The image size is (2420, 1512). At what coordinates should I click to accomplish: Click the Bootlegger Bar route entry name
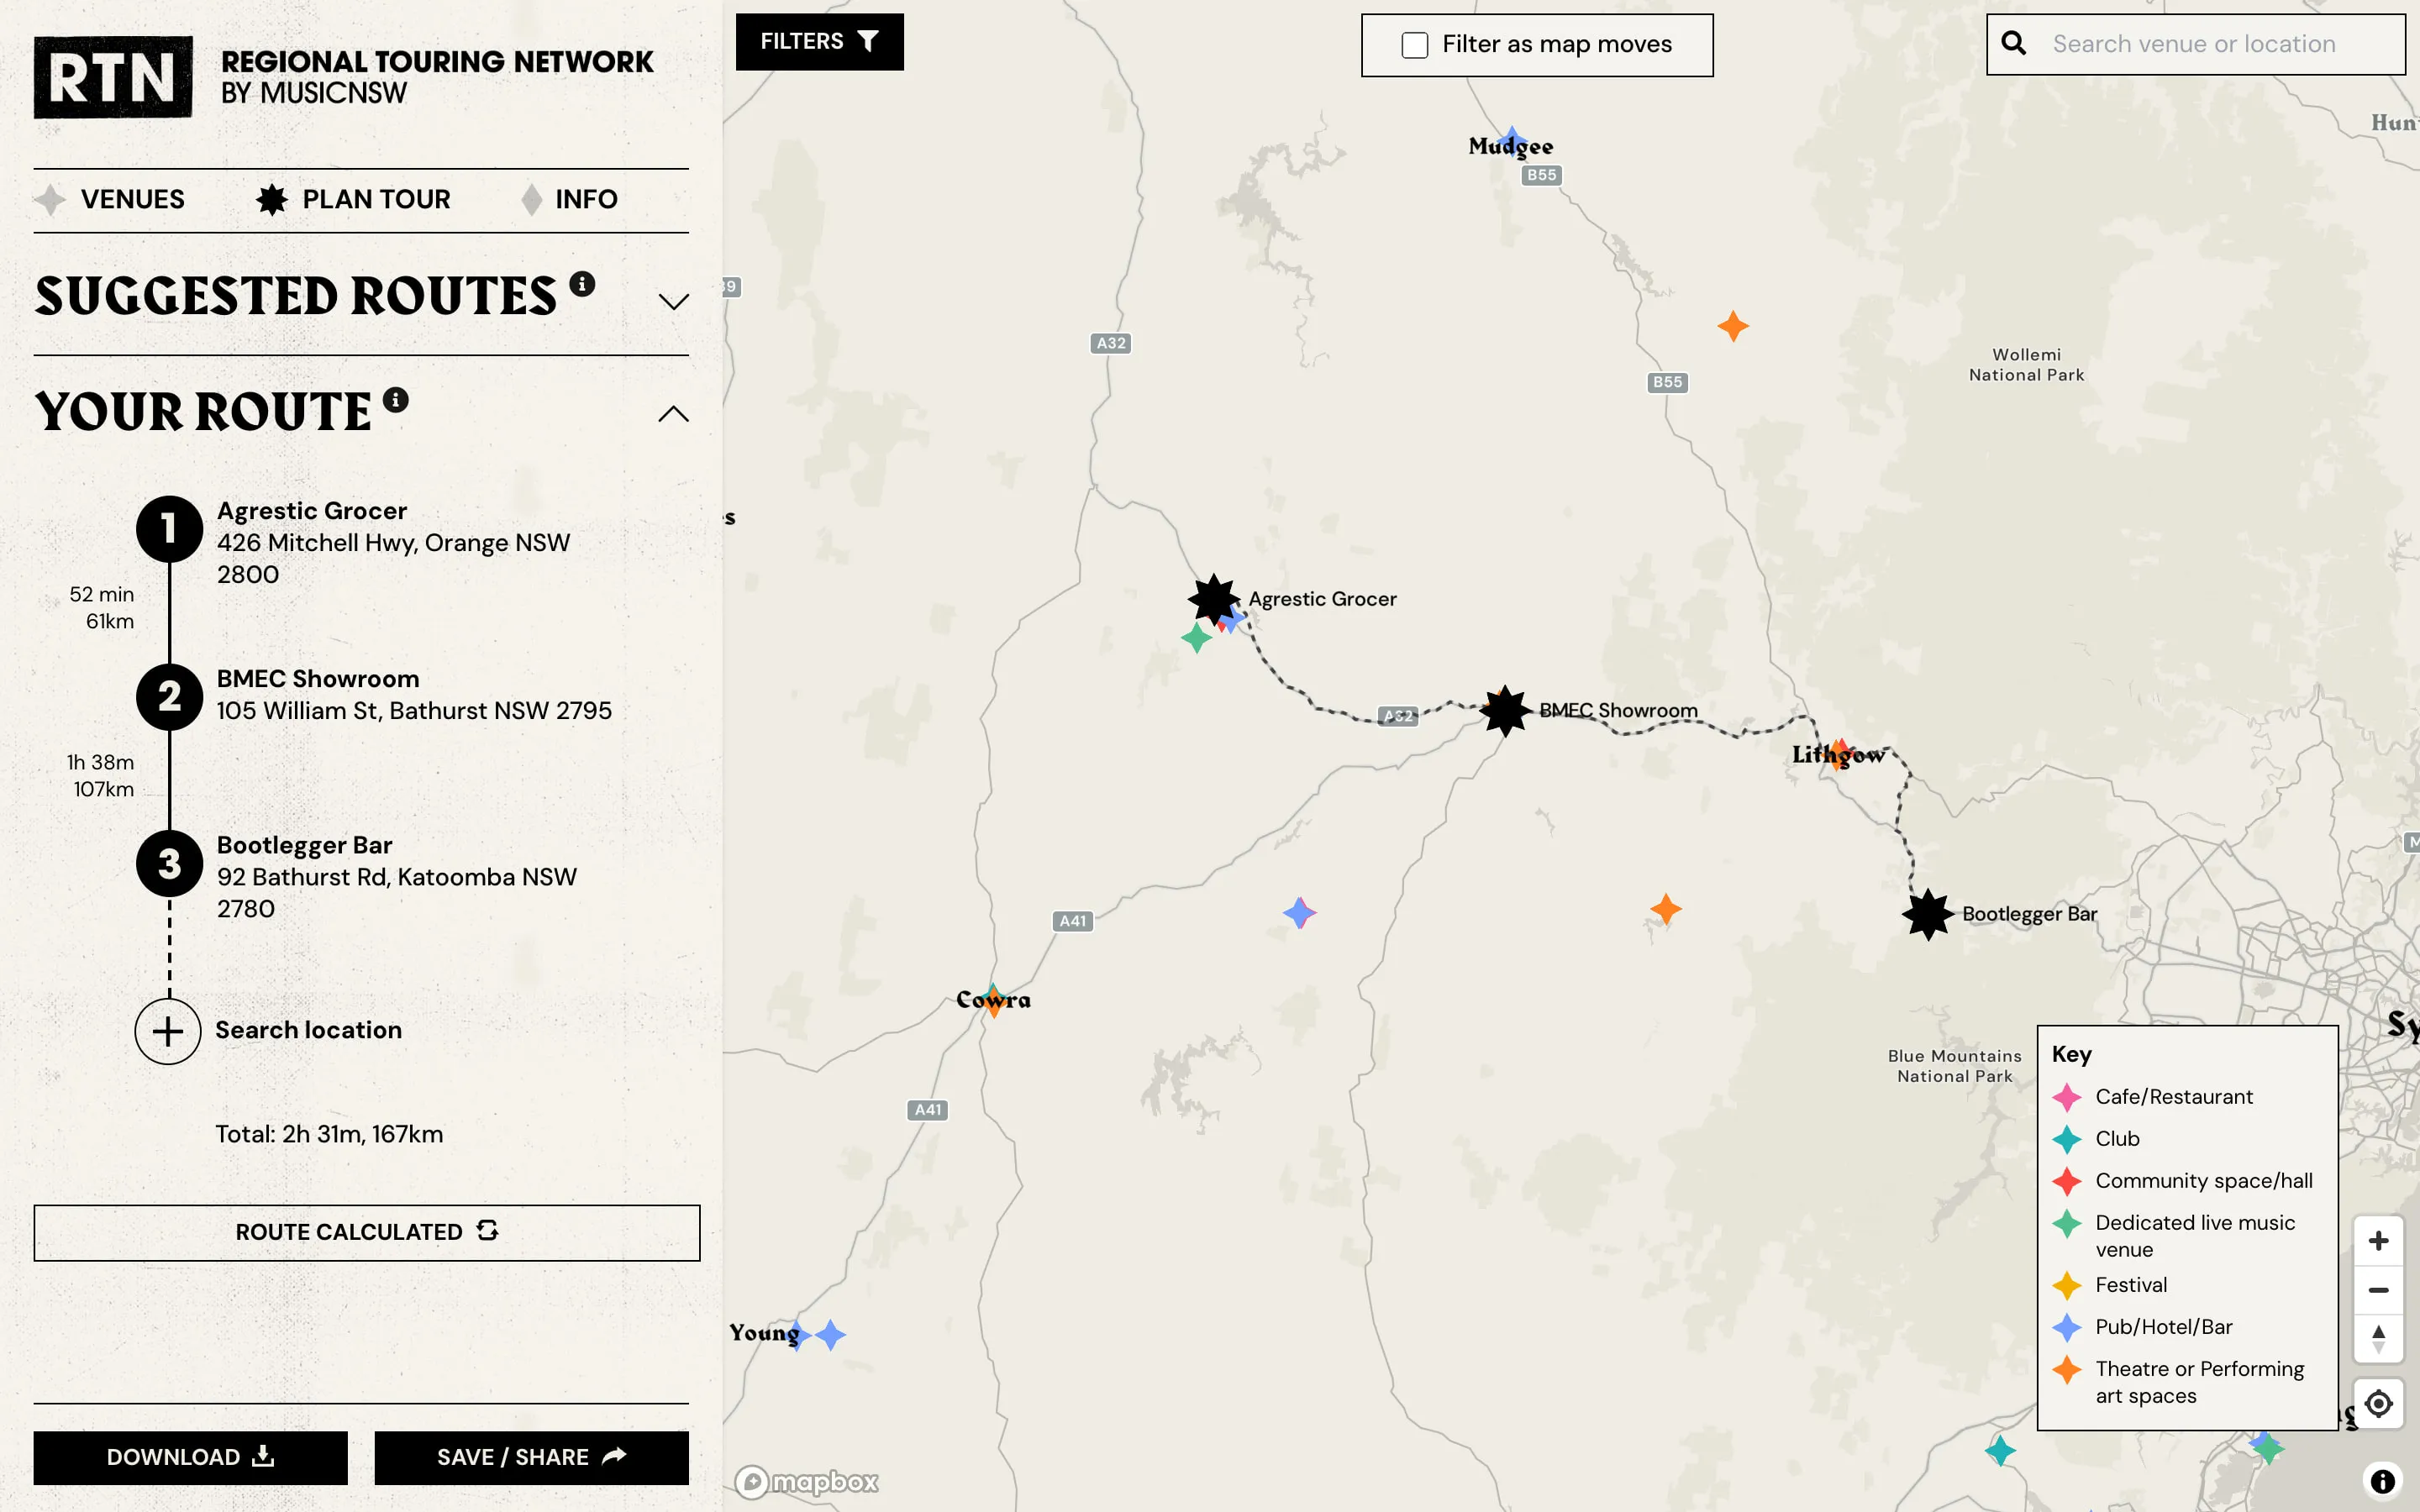pyautogui.click(x=304, y=845)
